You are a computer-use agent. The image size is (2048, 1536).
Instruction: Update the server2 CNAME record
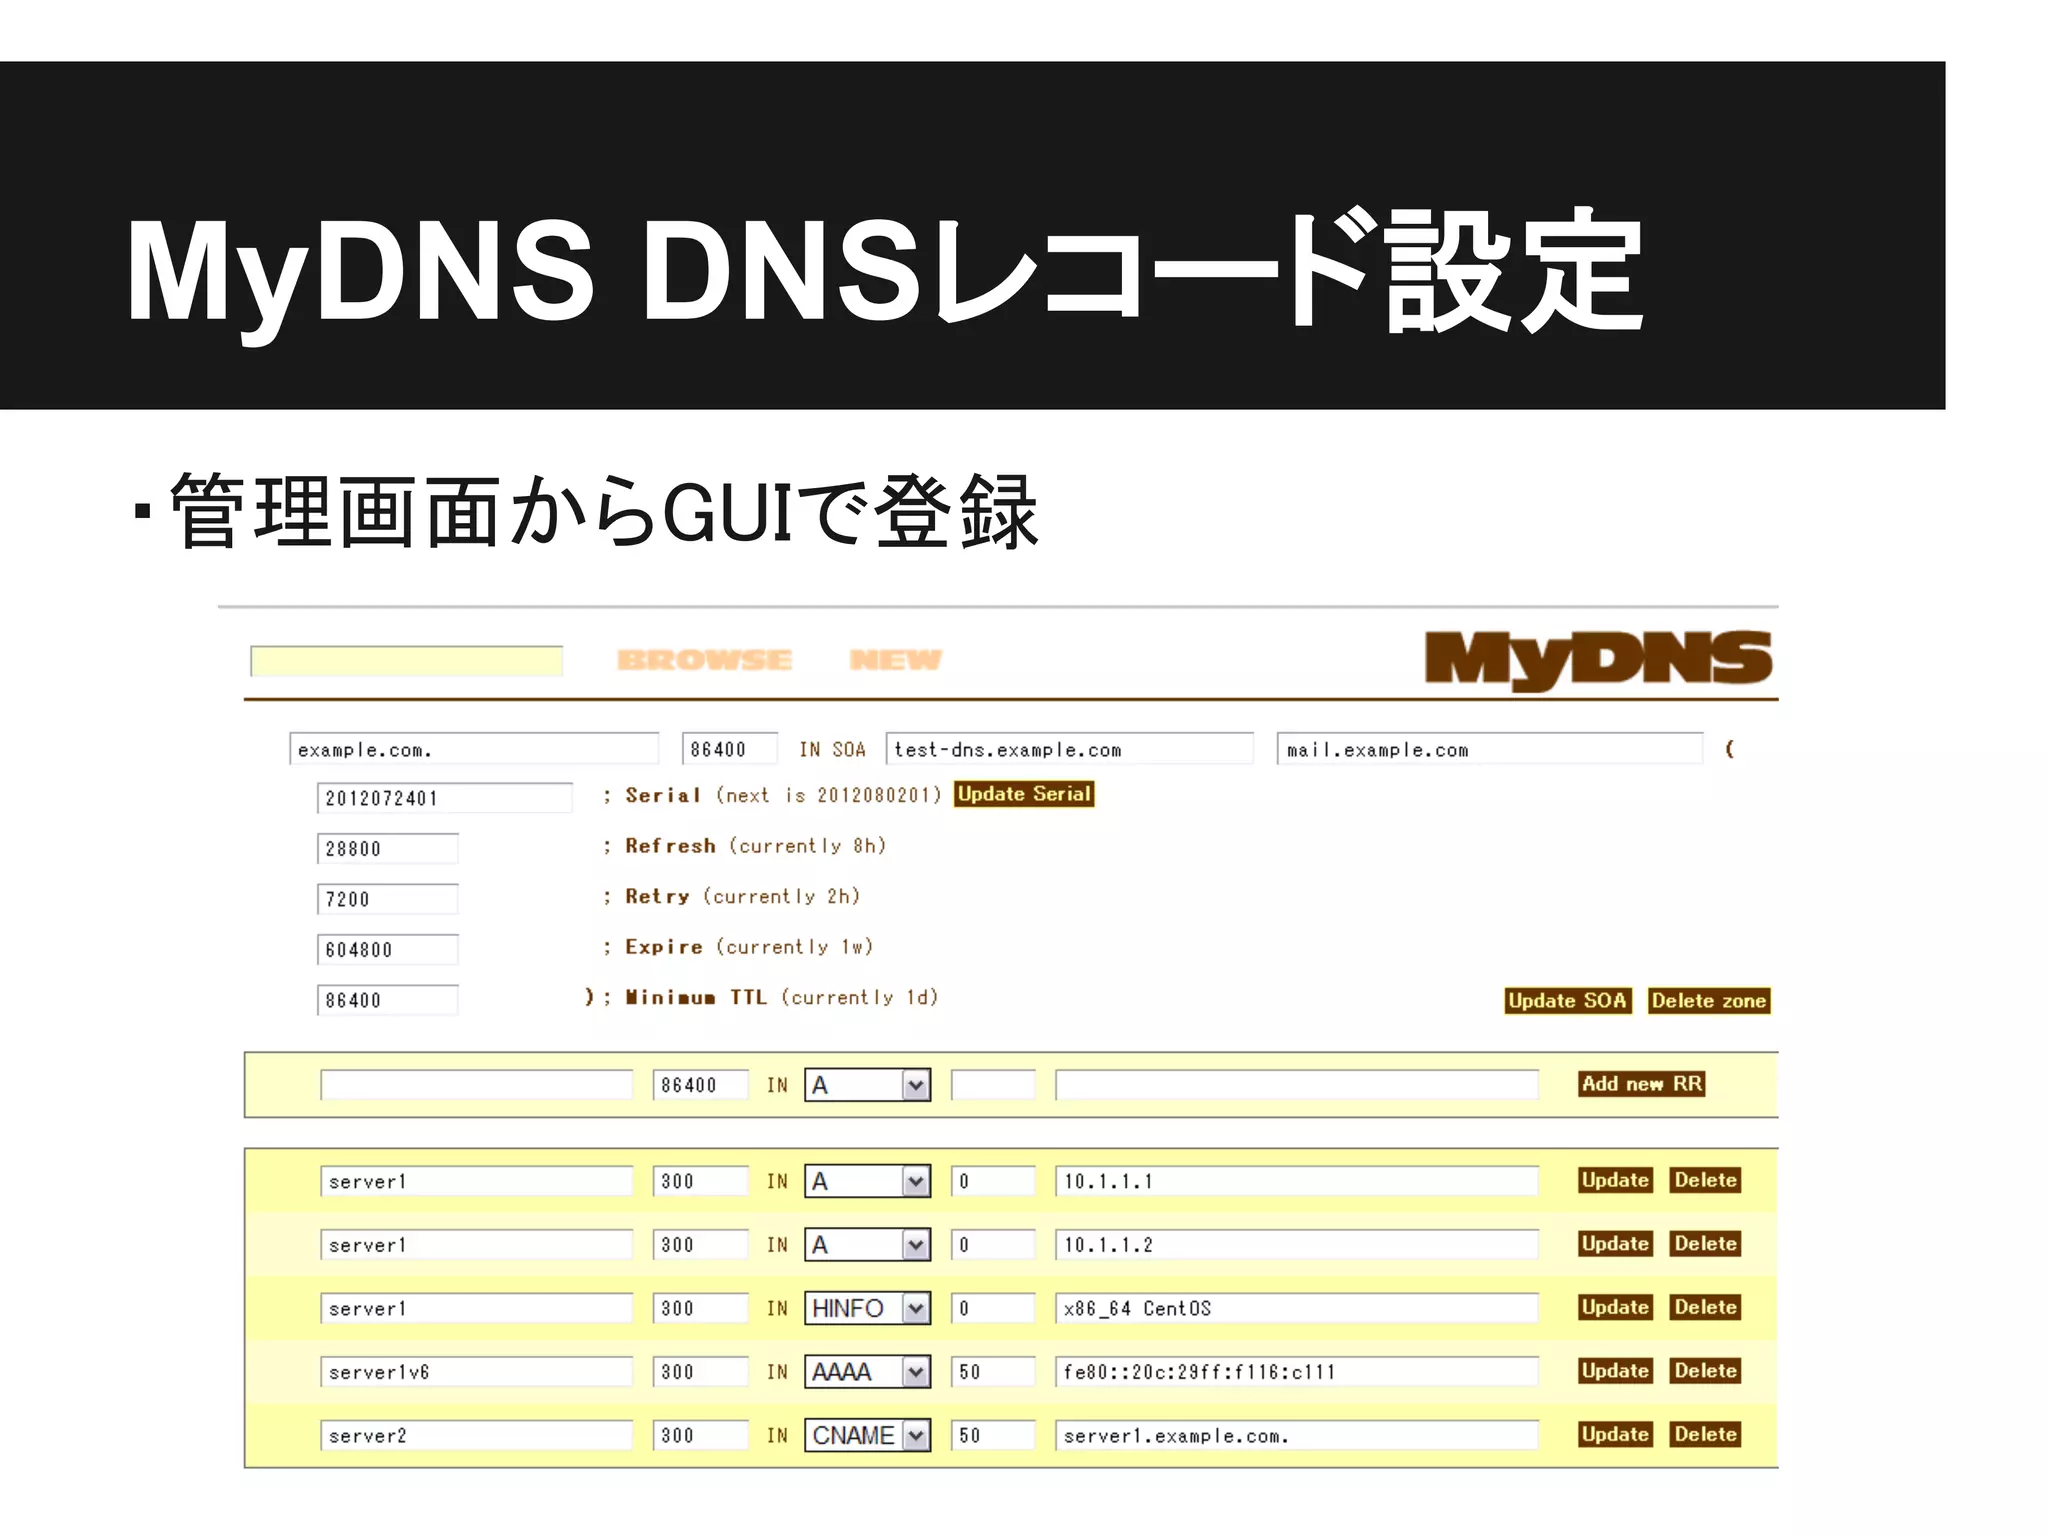pos(1615,1435)
